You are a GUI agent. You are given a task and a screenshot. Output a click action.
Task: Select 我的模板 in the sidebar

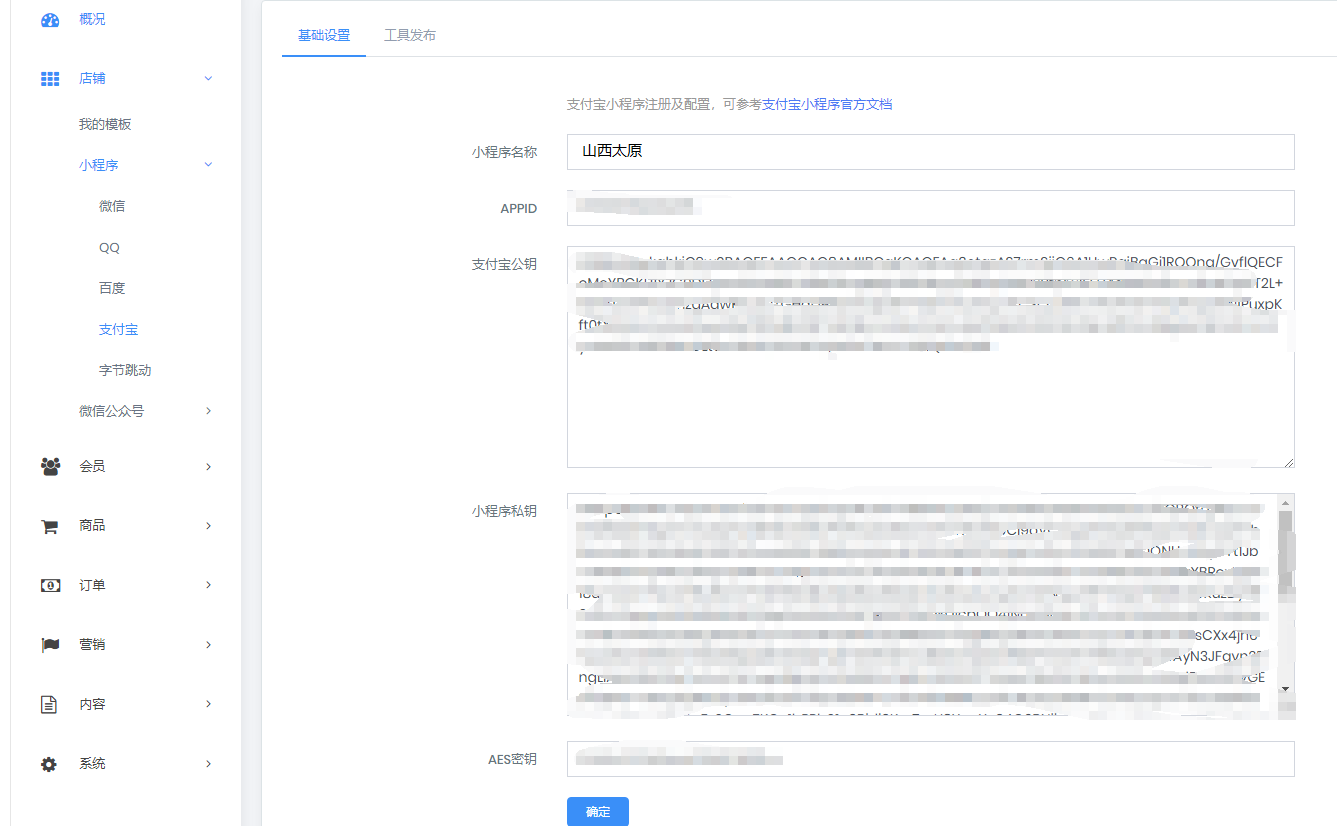pos(105,124)
